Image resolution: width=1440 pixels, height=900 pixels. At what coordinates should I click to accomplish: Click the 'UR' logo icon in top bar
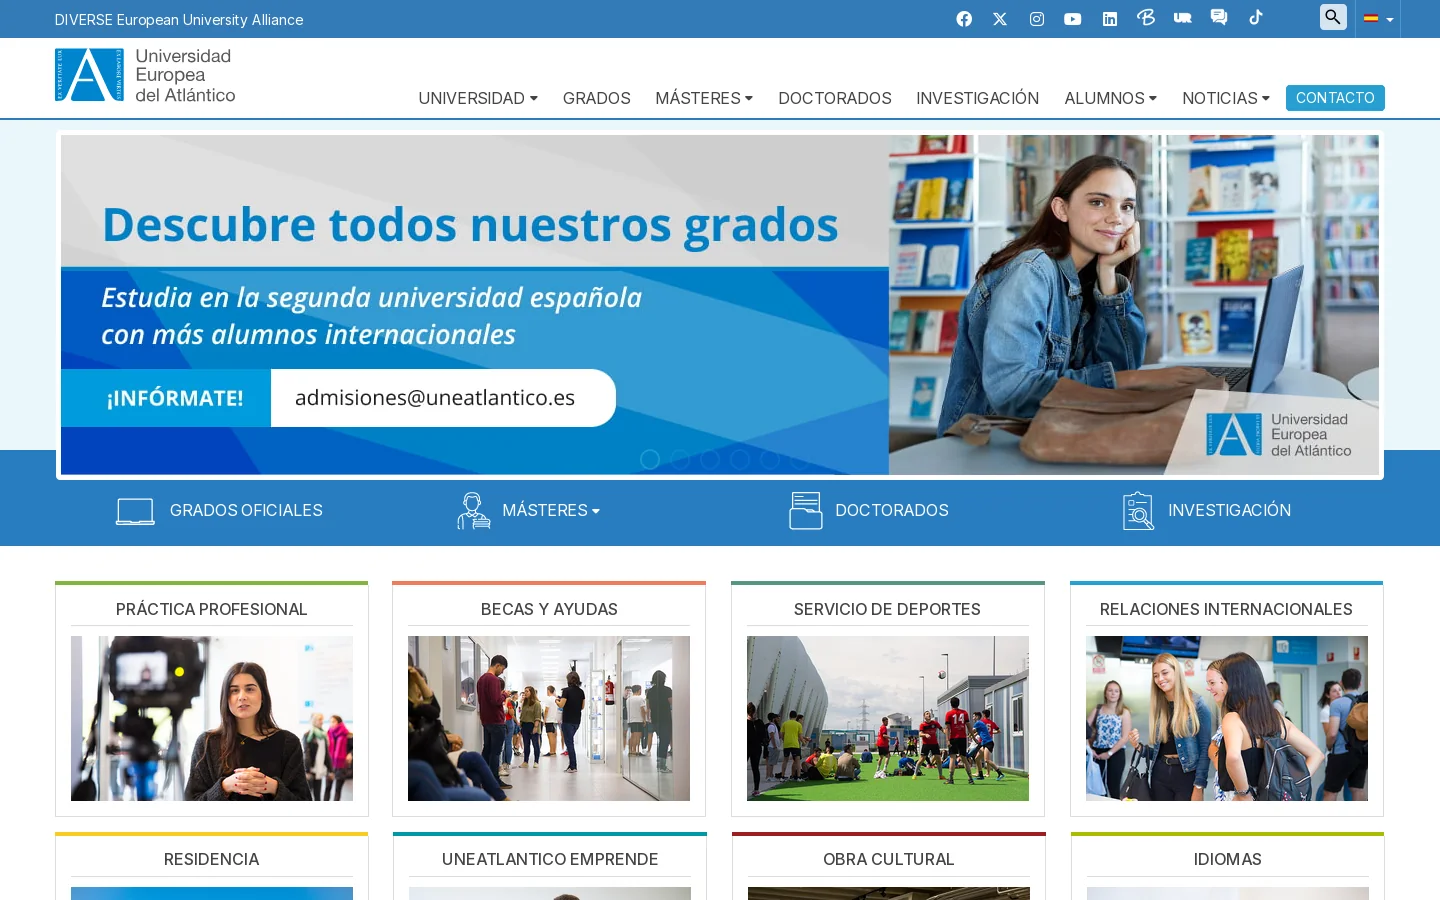(1183, 18)
